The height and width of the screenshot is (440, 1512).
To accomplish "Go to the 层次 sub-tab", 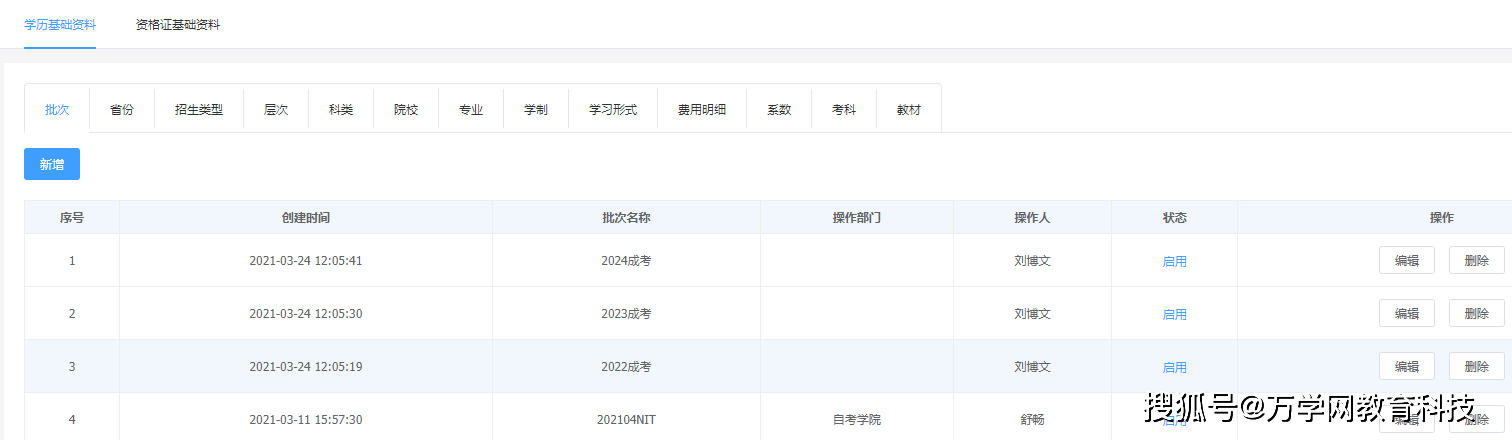I will click(276, 110).
